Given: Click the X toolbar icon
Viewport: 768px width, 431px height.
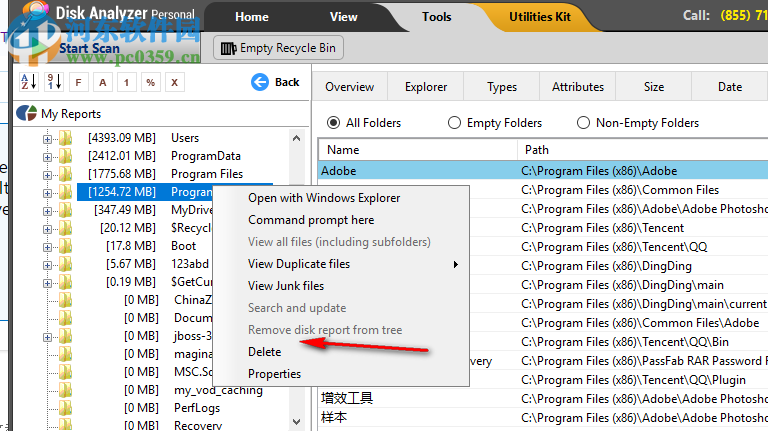Looking at the screenshot, I should point(174,82).
